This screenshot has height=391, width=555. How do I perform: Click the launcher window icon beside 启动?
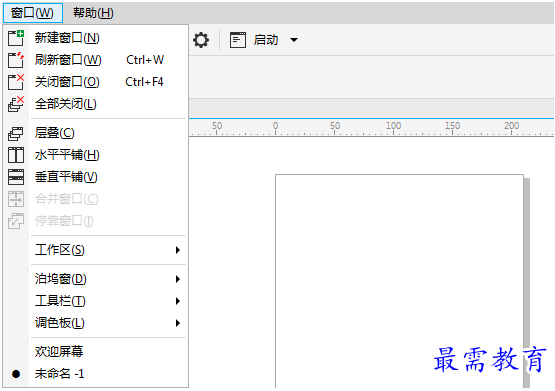coord(238,40)
